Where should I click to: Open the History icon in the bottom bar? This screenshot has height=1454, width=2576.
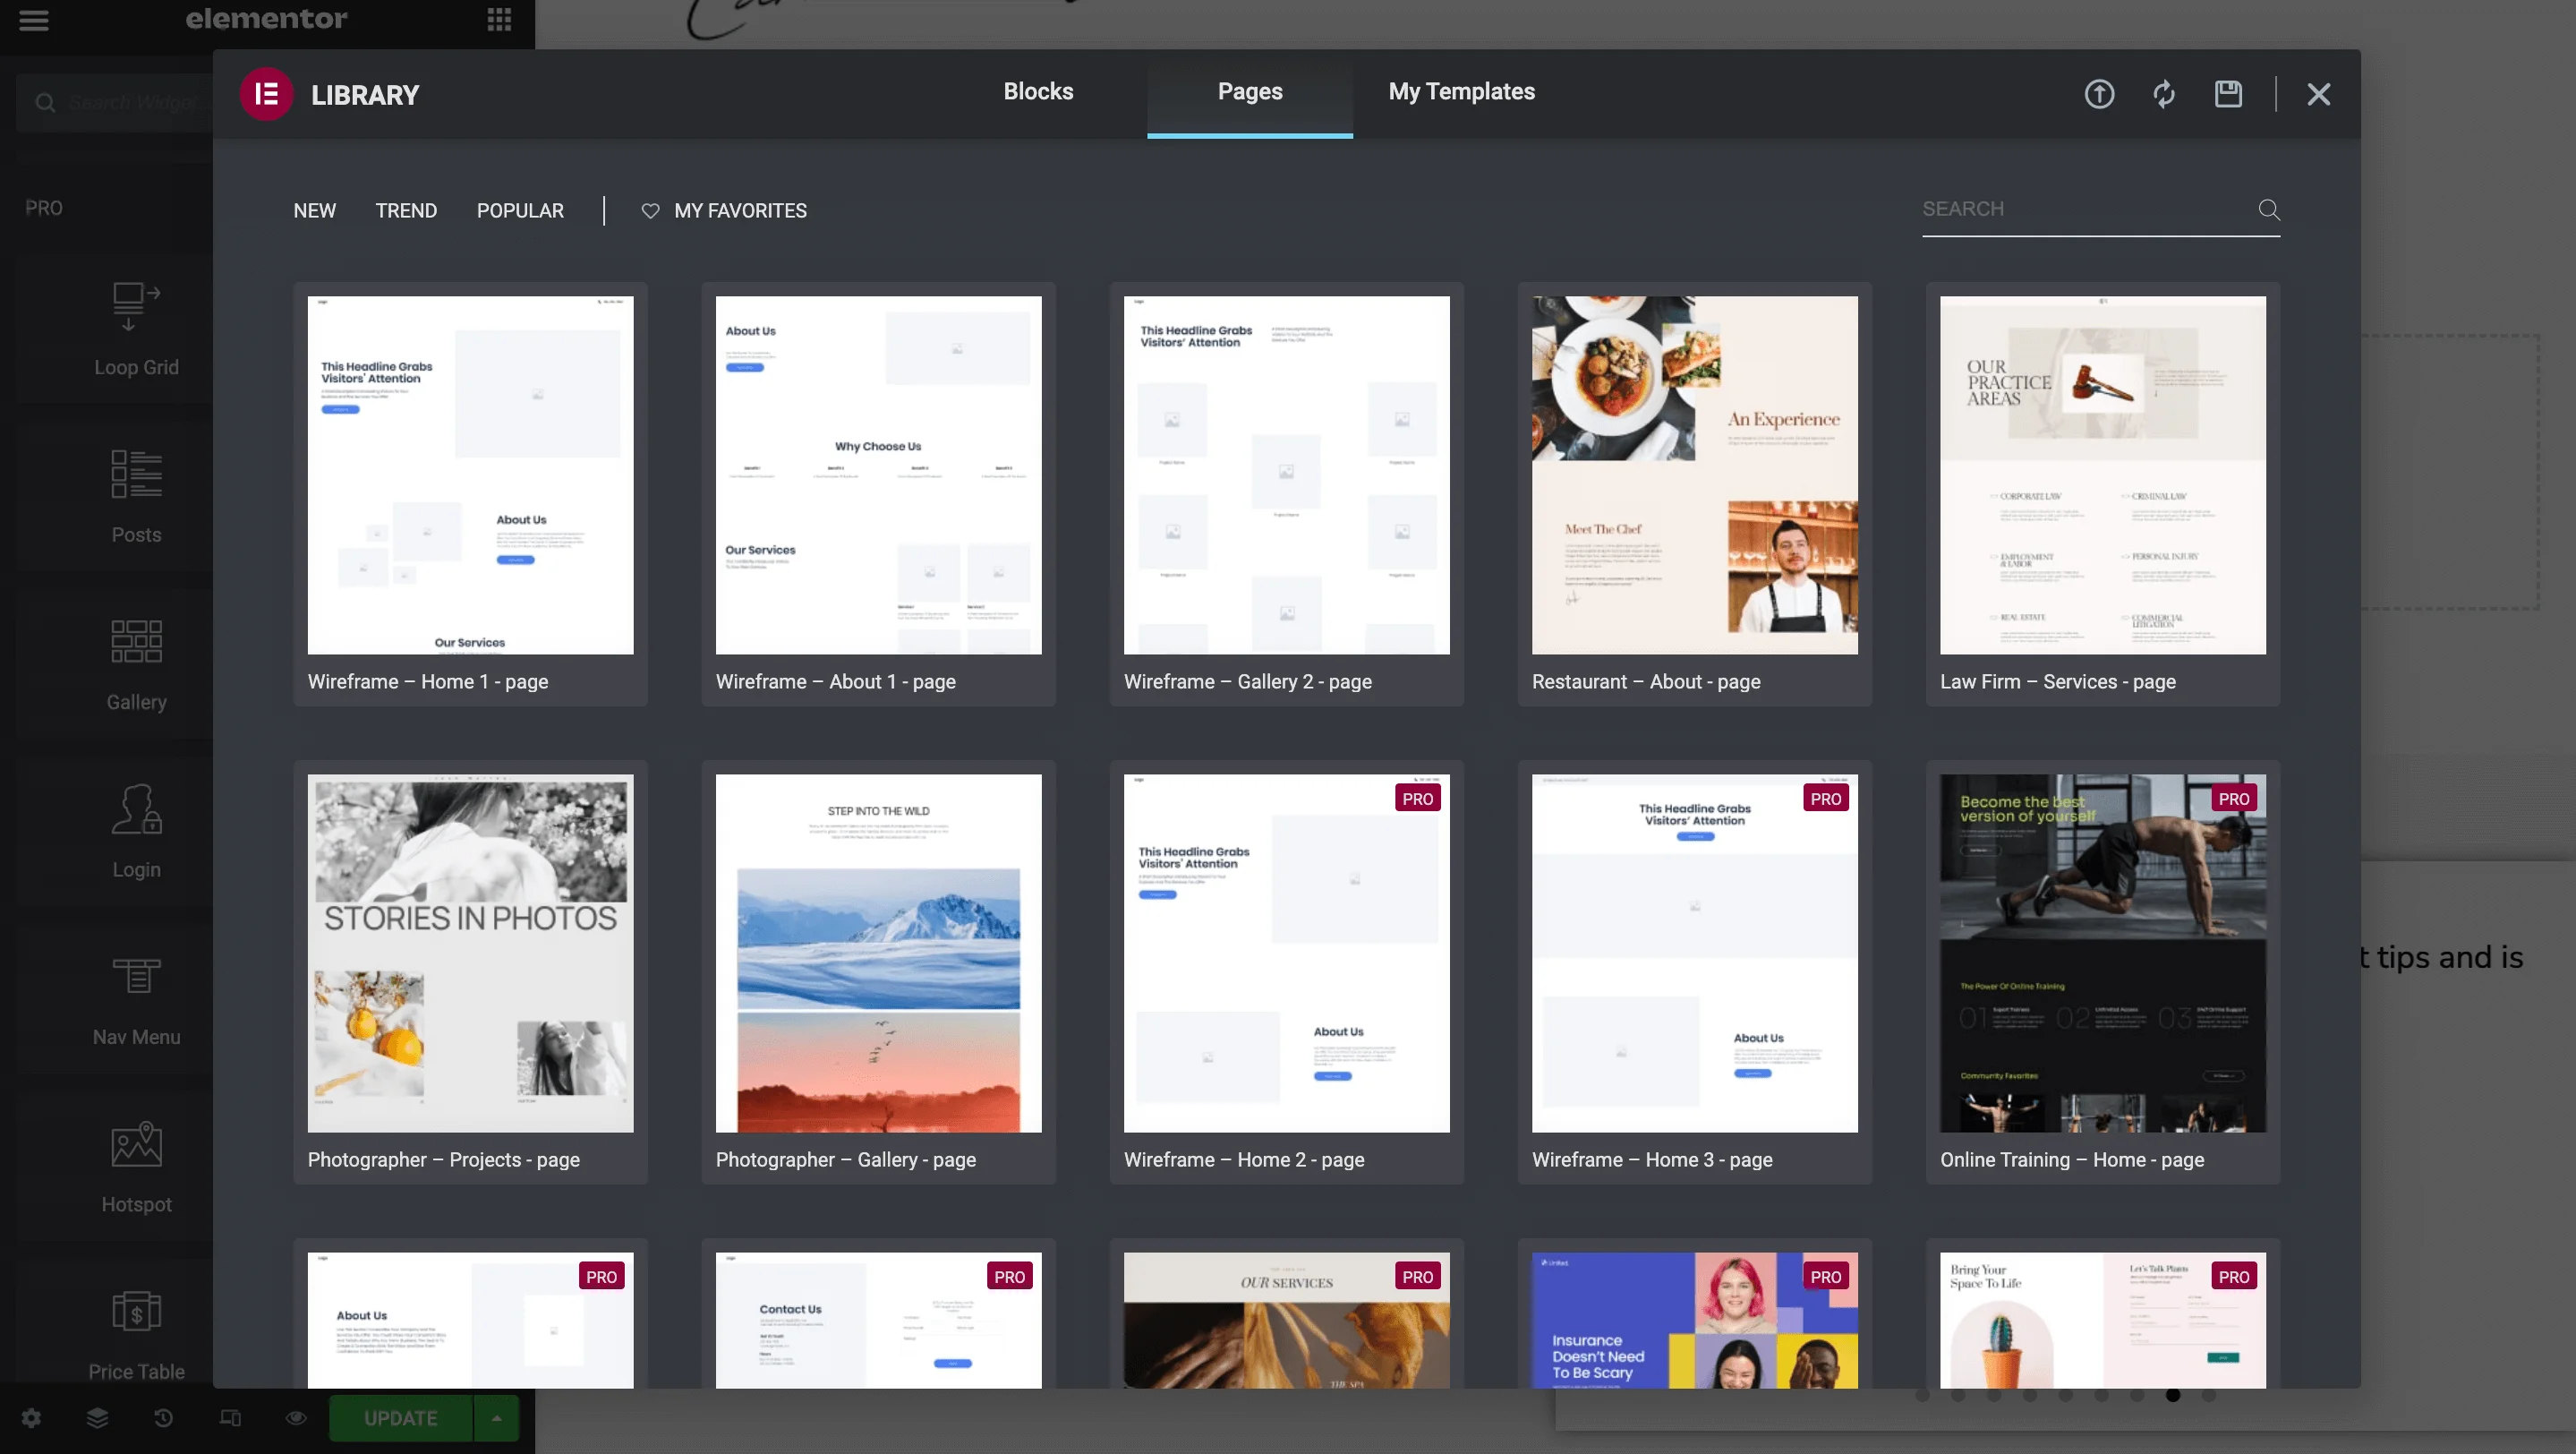(x=163, y=1418)
